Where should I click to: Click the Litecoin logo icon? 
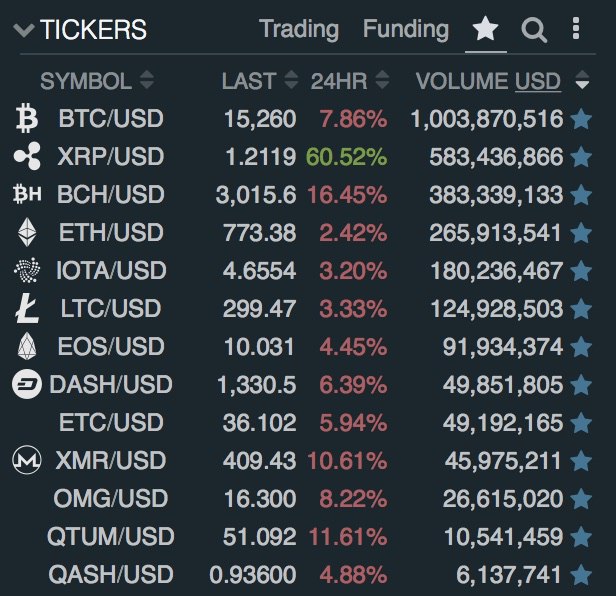coord(27,308)
